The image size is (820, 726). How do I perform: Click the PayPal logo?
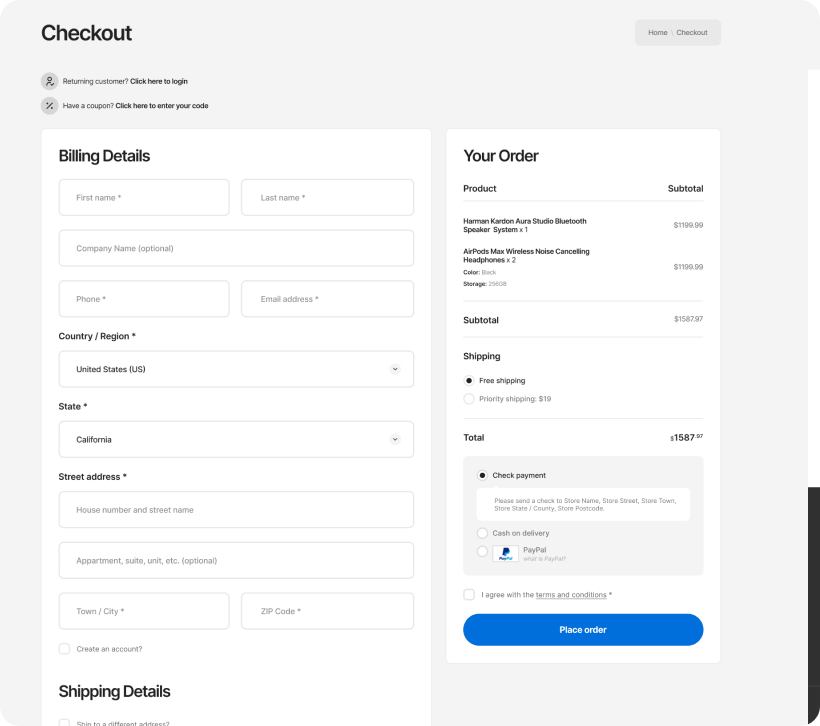[x=505, y=553]
